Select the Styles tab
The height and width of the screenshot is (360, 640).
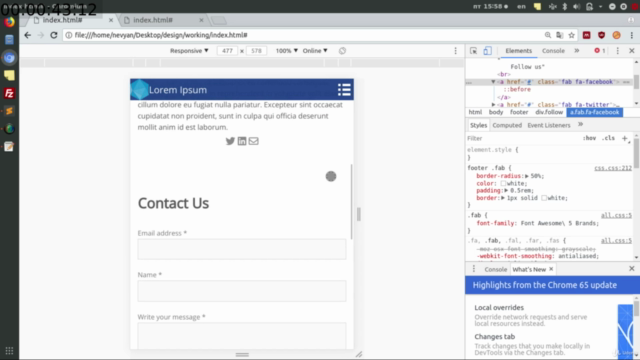pyautogui.click(x=478, y=125)
